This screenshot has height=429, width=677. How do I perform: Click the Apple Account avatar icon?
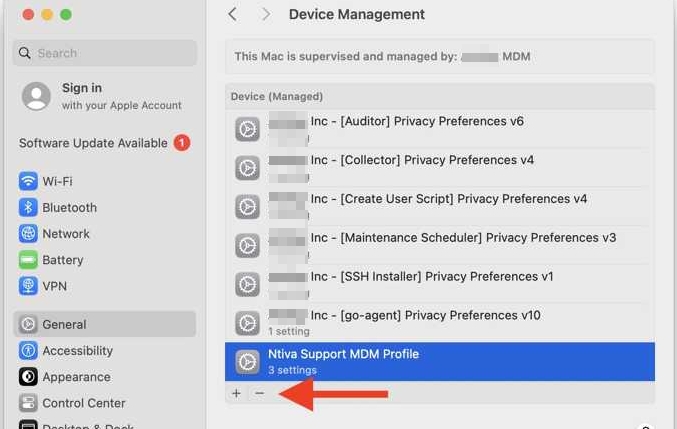click(x=36, y=96)
